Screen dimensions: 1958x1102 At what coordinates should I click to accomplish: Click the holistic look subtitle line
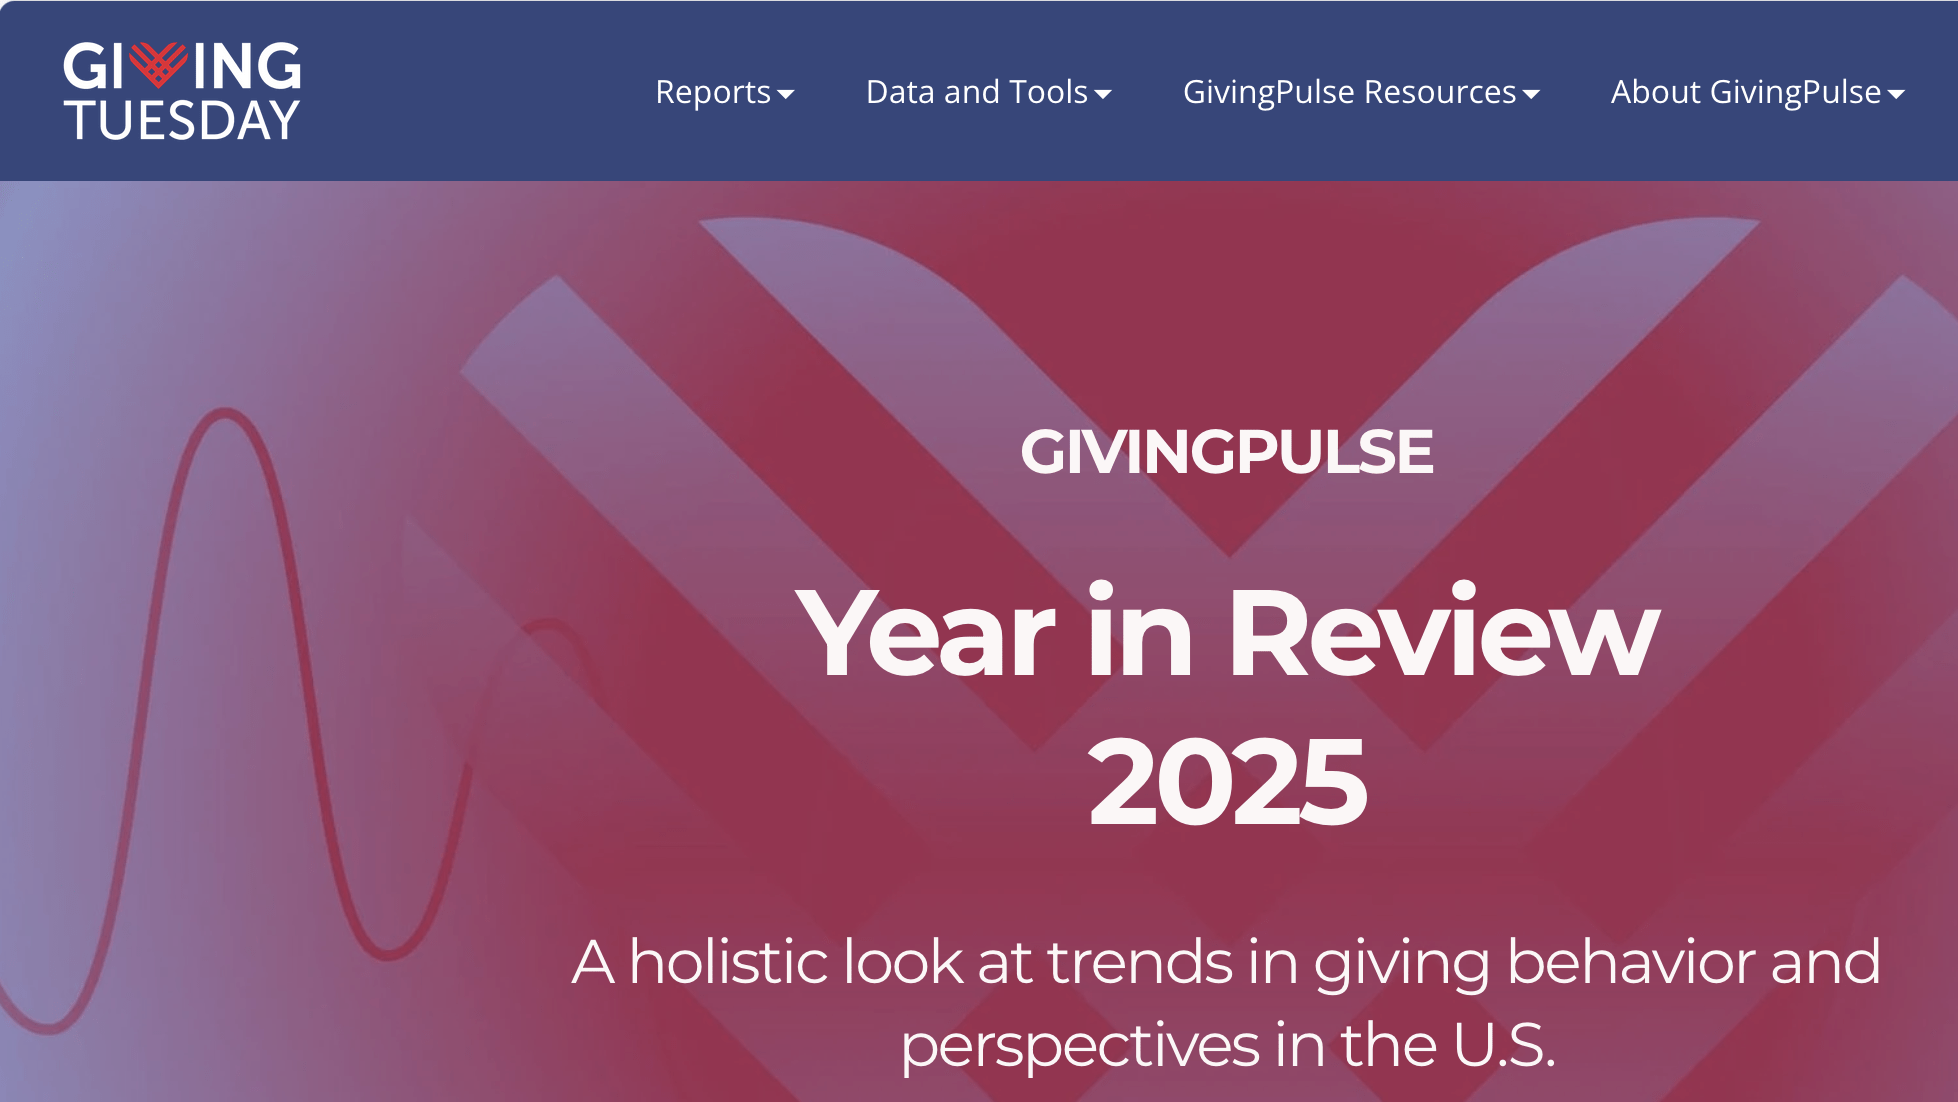click(1226, 962)
